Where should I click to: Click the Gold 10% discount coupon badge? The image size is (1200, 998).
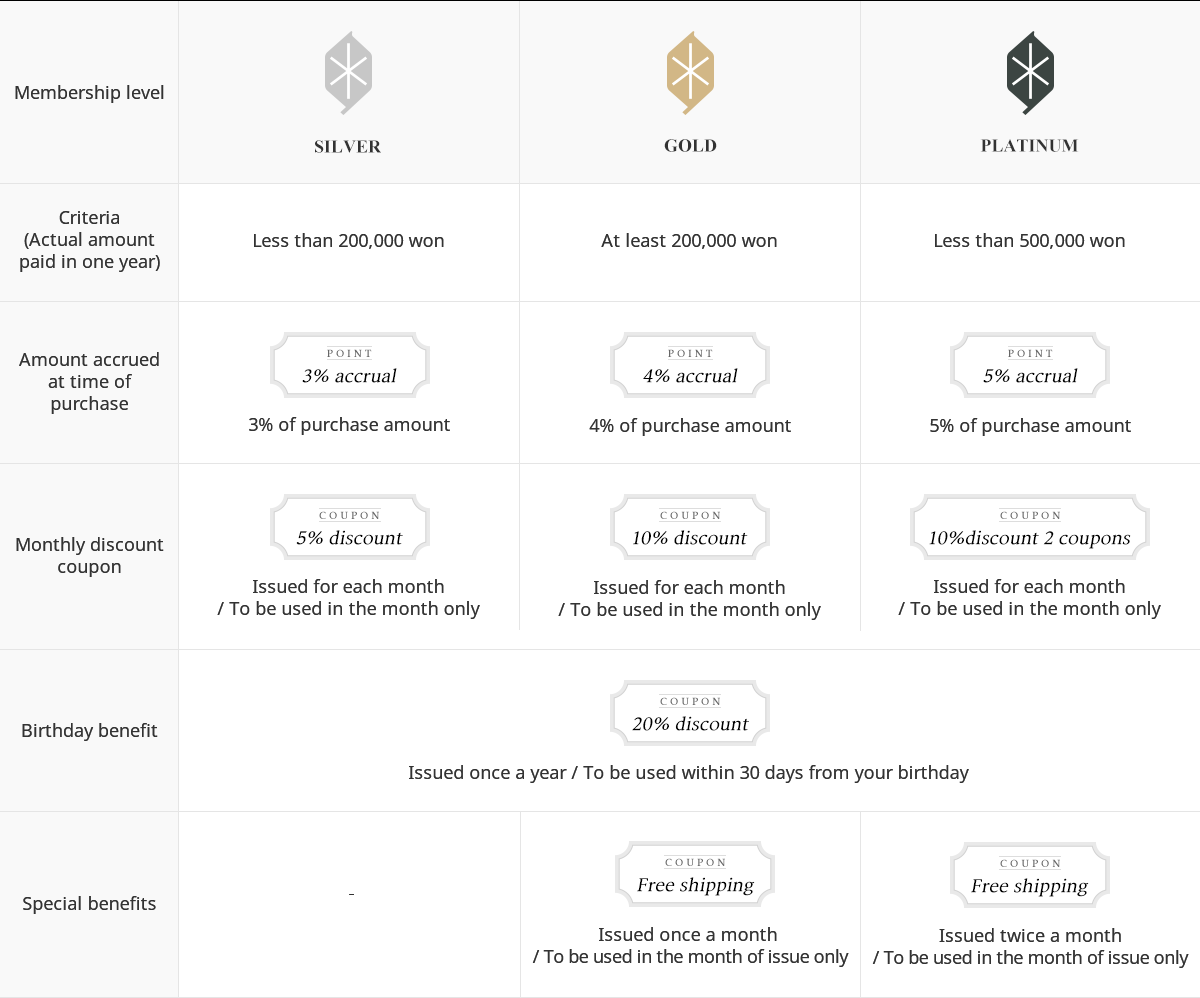[x=690, y=528]
